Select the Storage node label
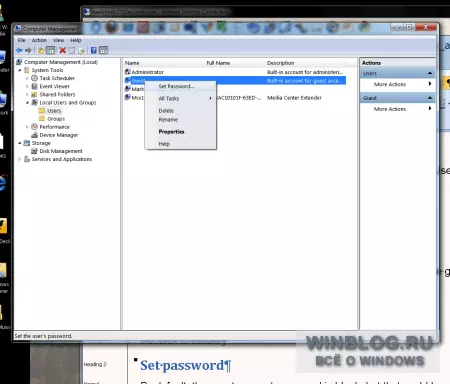The height and width of the screenshot is (384, 450). click(41, 143)
